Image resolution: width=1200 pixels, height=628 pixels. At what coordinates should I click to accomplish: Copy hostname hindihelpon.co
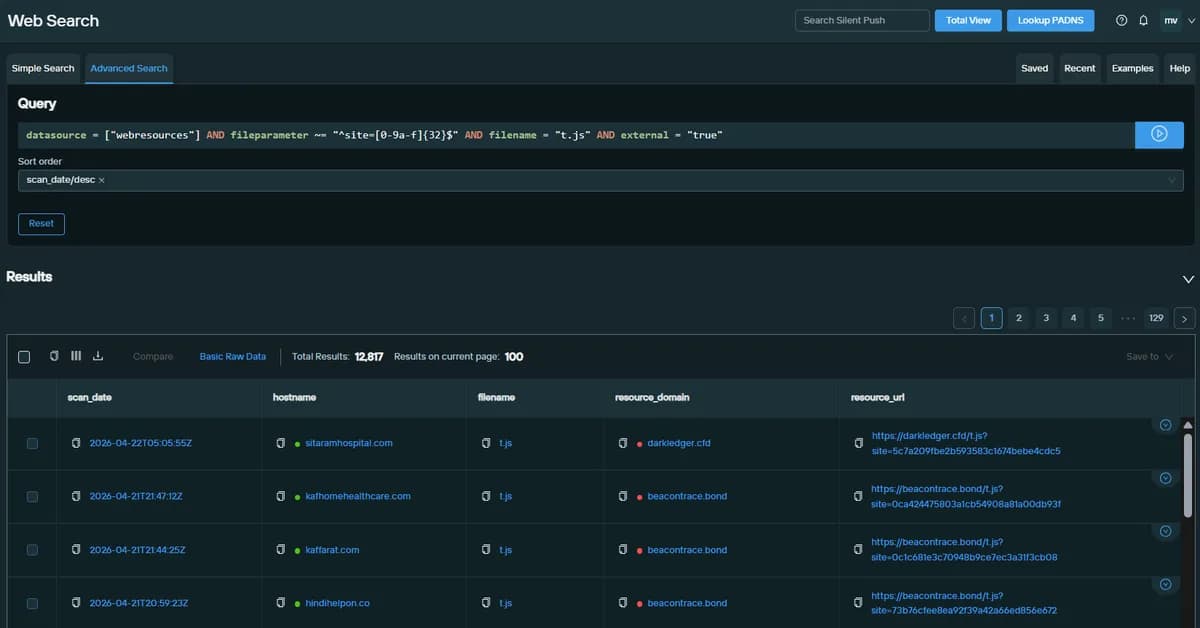point(281,603)
